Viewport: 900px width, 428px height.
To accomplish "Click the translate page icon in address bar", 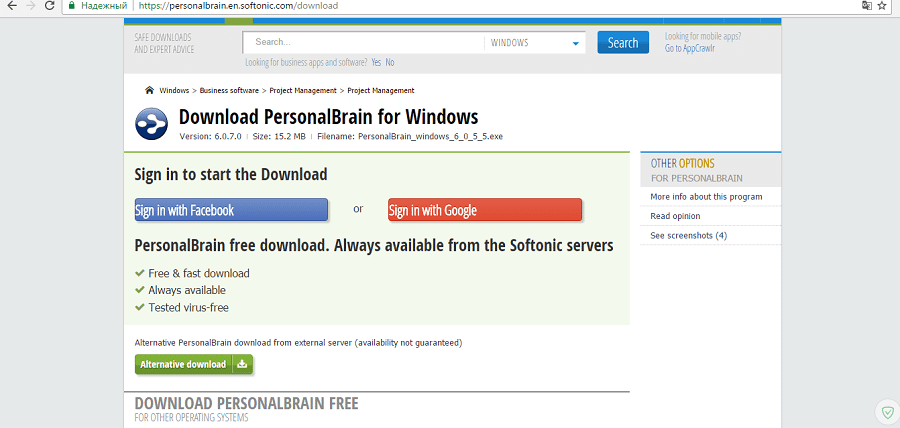I will pyautogui.click(x=865, y=6).
